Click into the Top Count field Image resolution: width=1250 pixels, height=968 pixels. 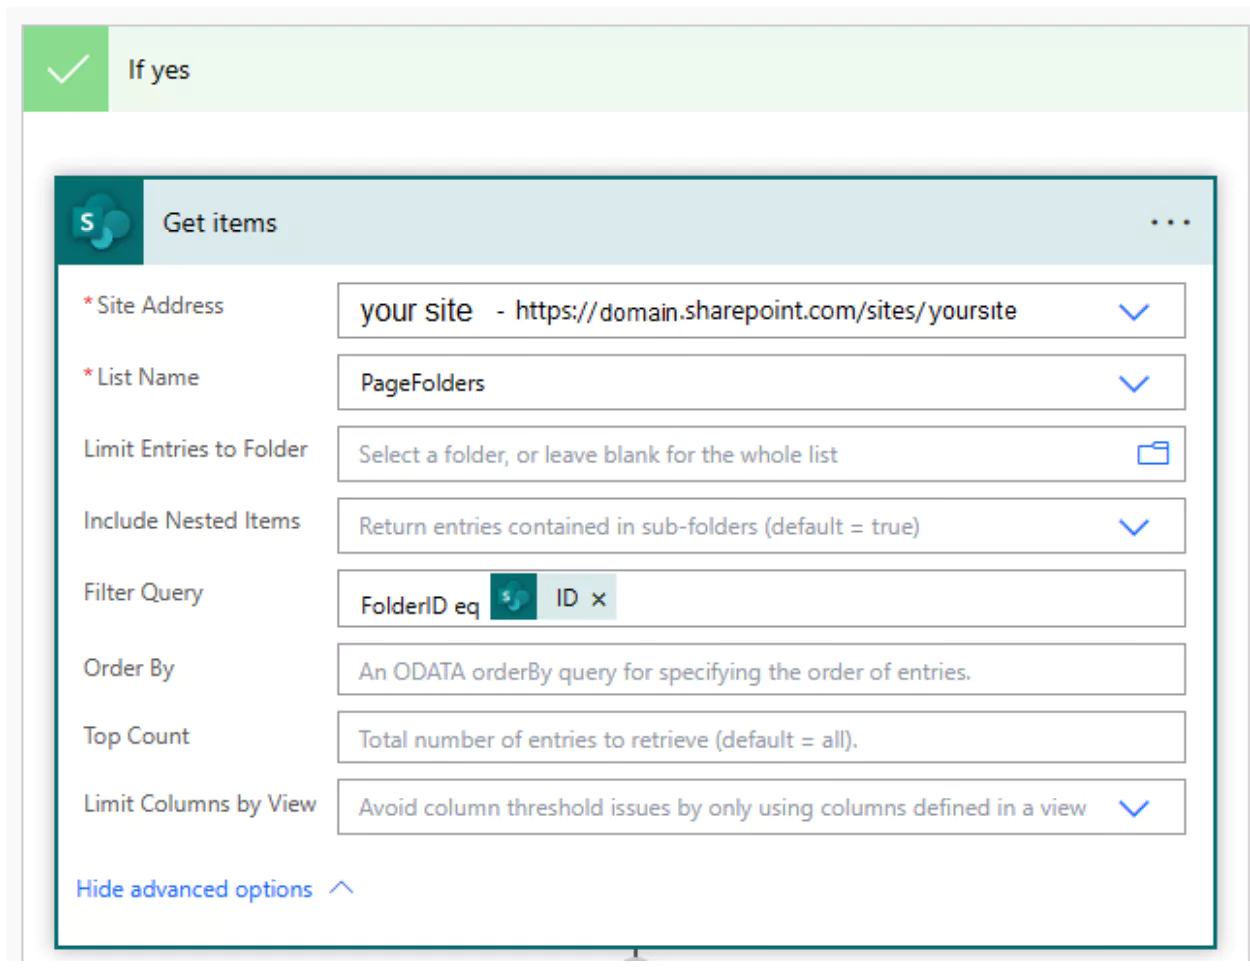(x=761, y=738)
